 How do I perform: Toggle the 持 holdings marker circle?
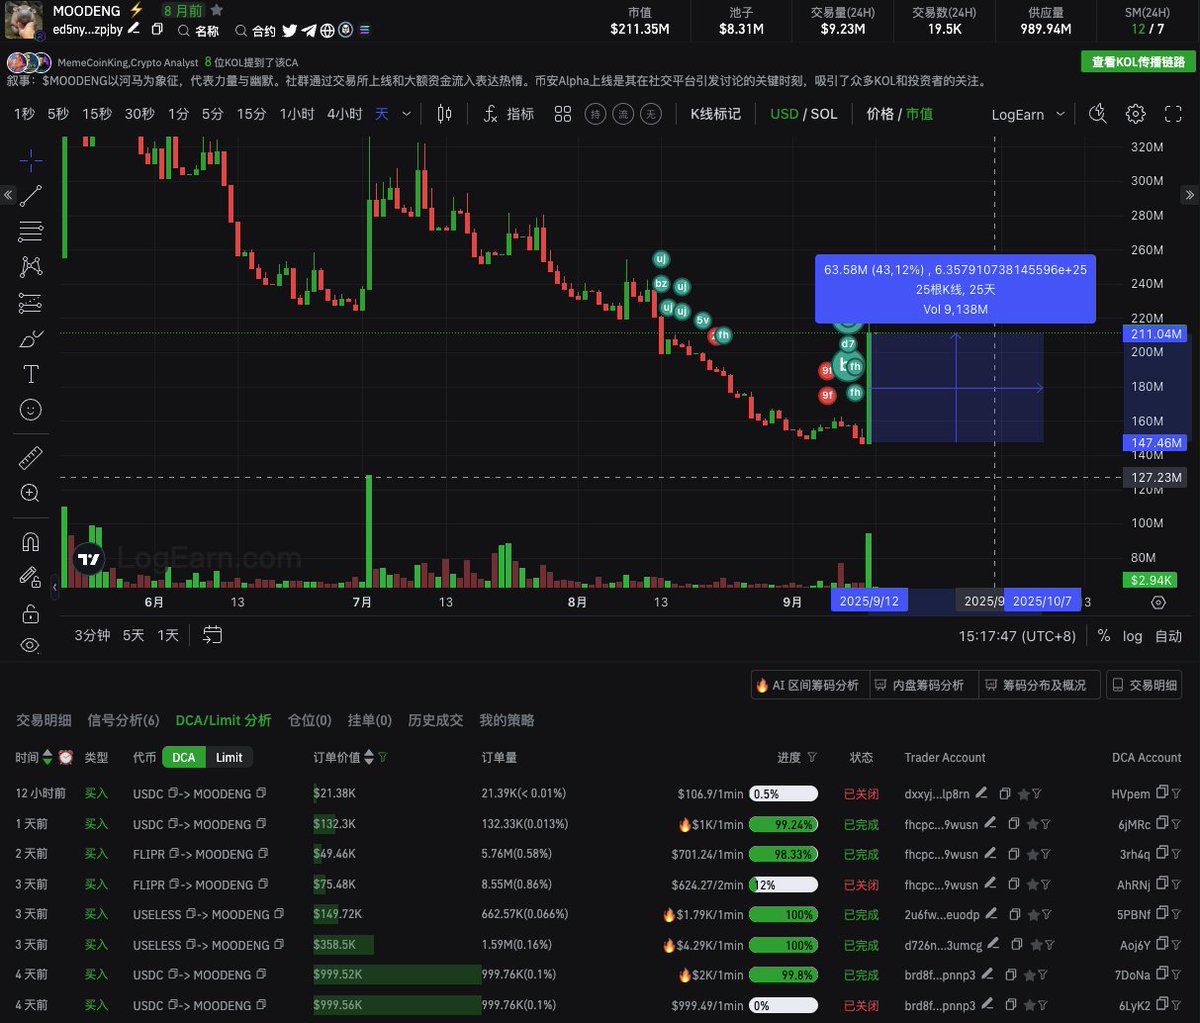(x=595, y=115)
